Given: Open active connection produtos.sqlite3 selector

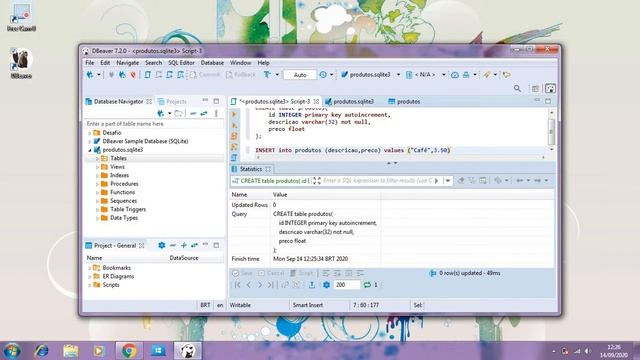Looking at the screenshot, I should tap(370, 75).
